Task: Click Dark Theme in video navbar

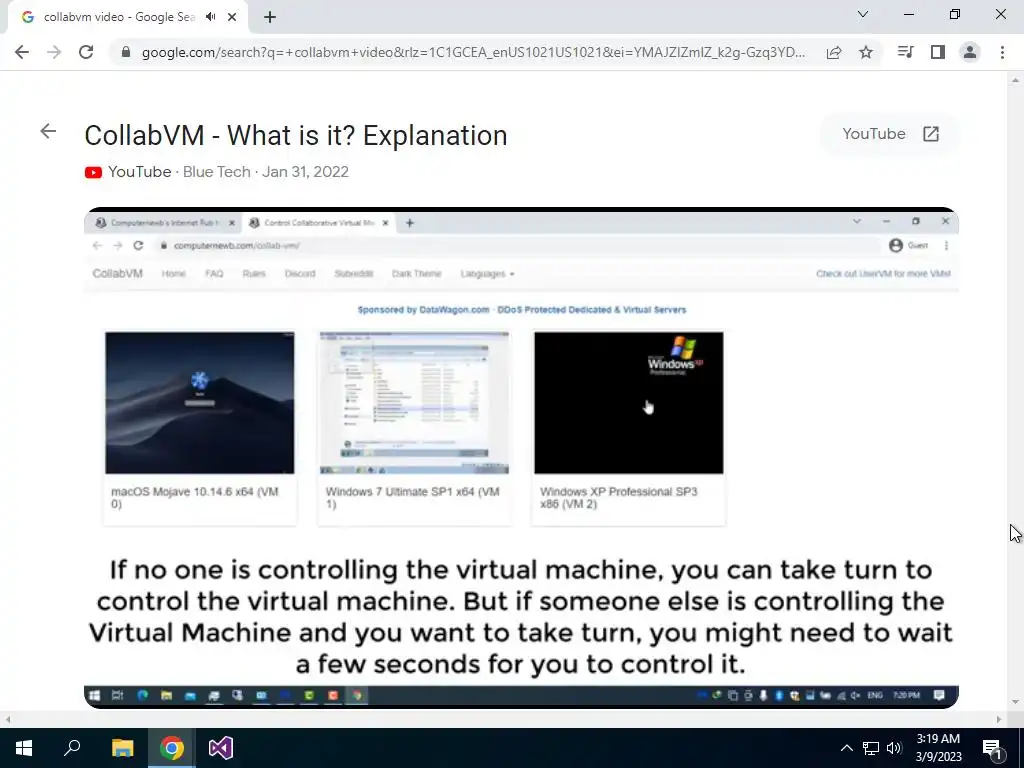Action: (x=417, y=274)
